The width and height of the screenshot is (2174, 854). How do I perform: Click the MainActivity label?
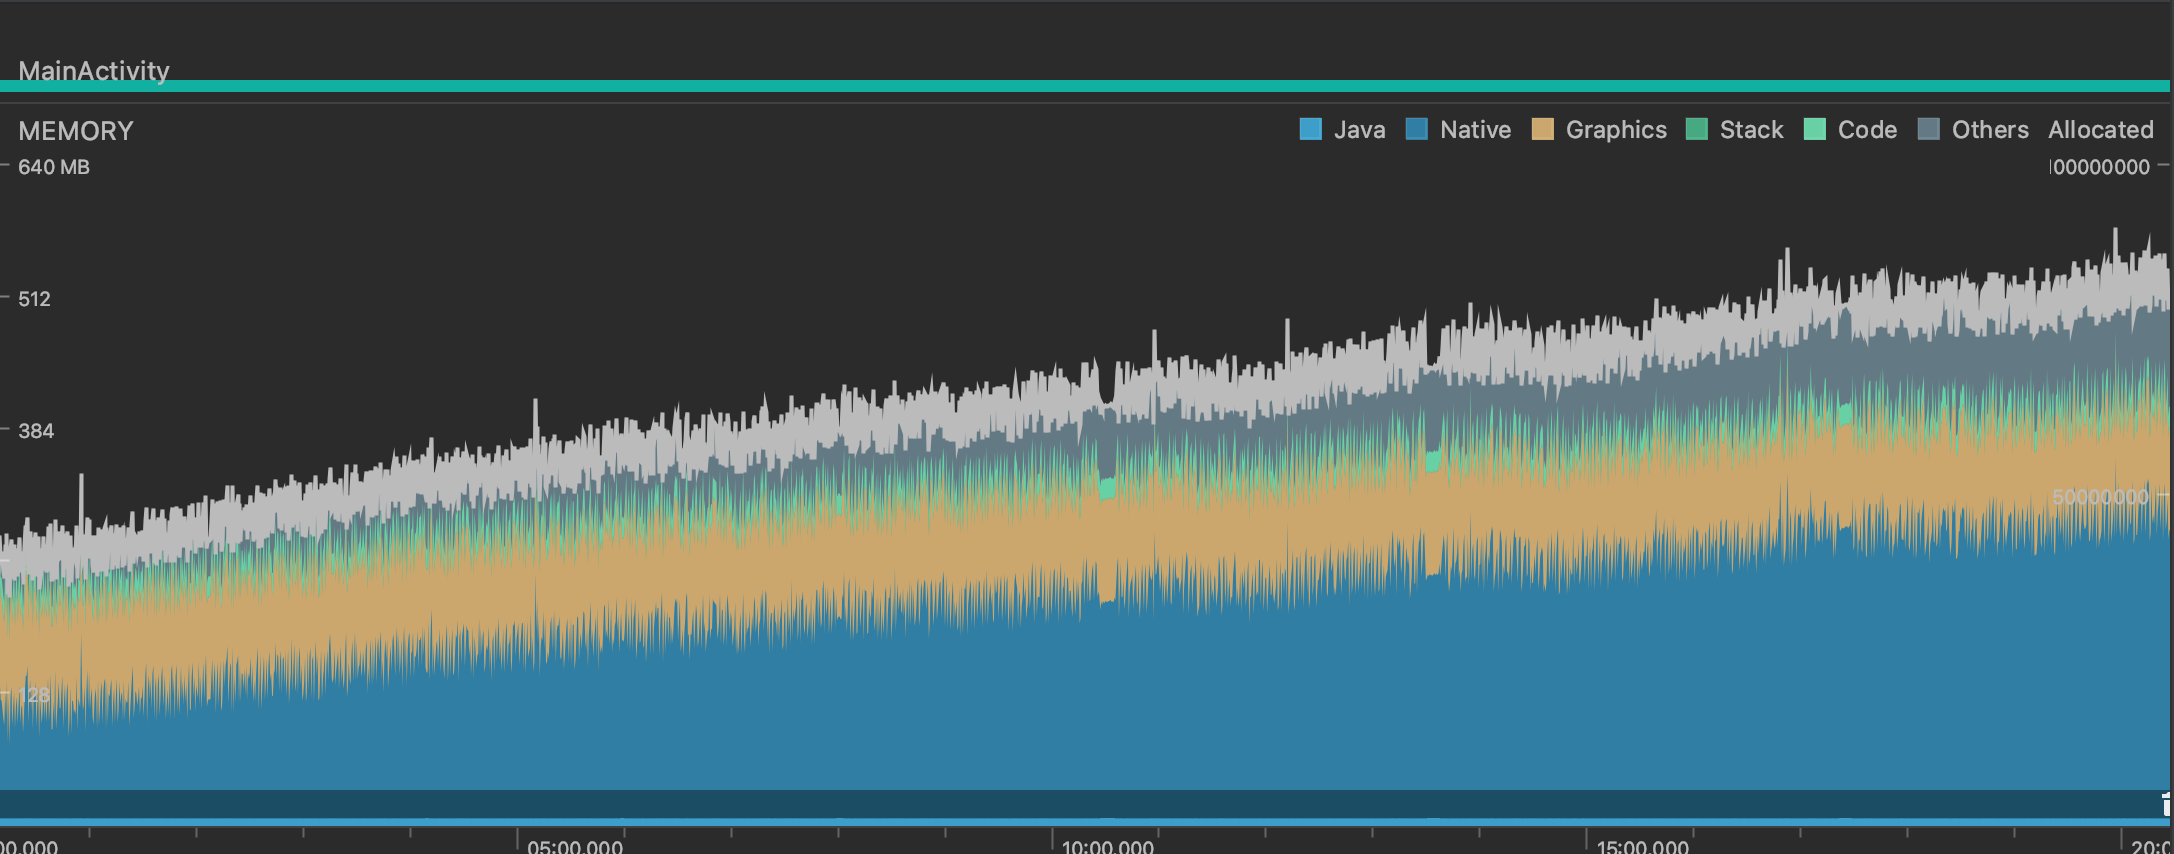94,70
